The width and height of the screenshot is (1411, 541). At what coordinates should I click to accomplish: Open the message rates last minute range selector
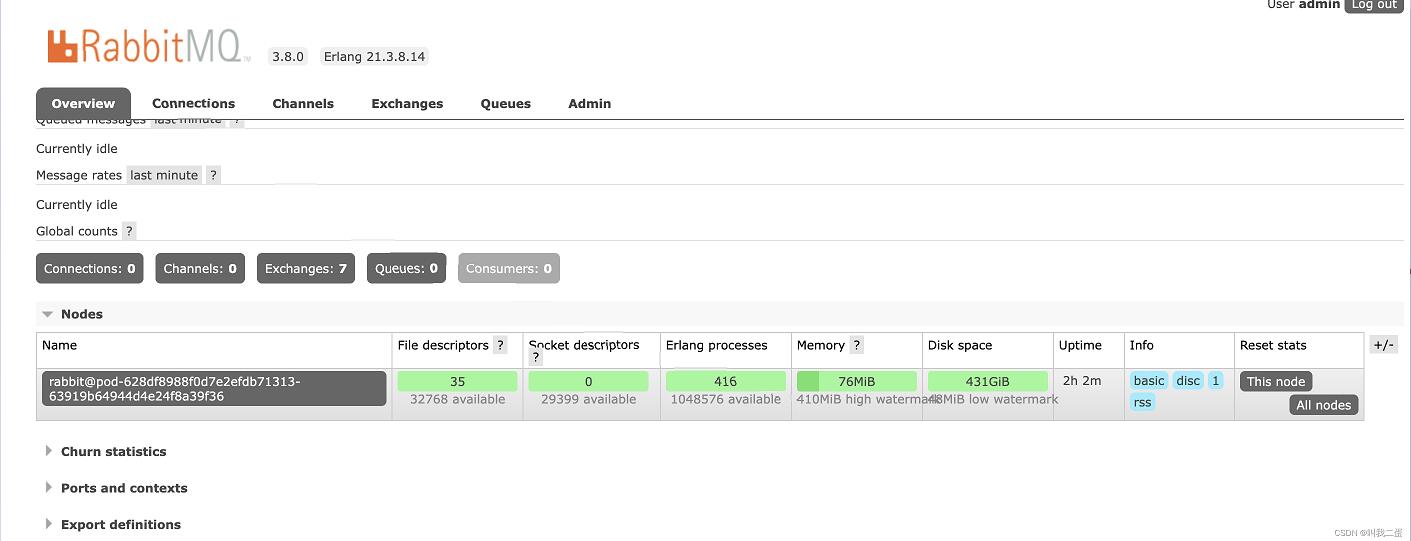tap(164, 175)
